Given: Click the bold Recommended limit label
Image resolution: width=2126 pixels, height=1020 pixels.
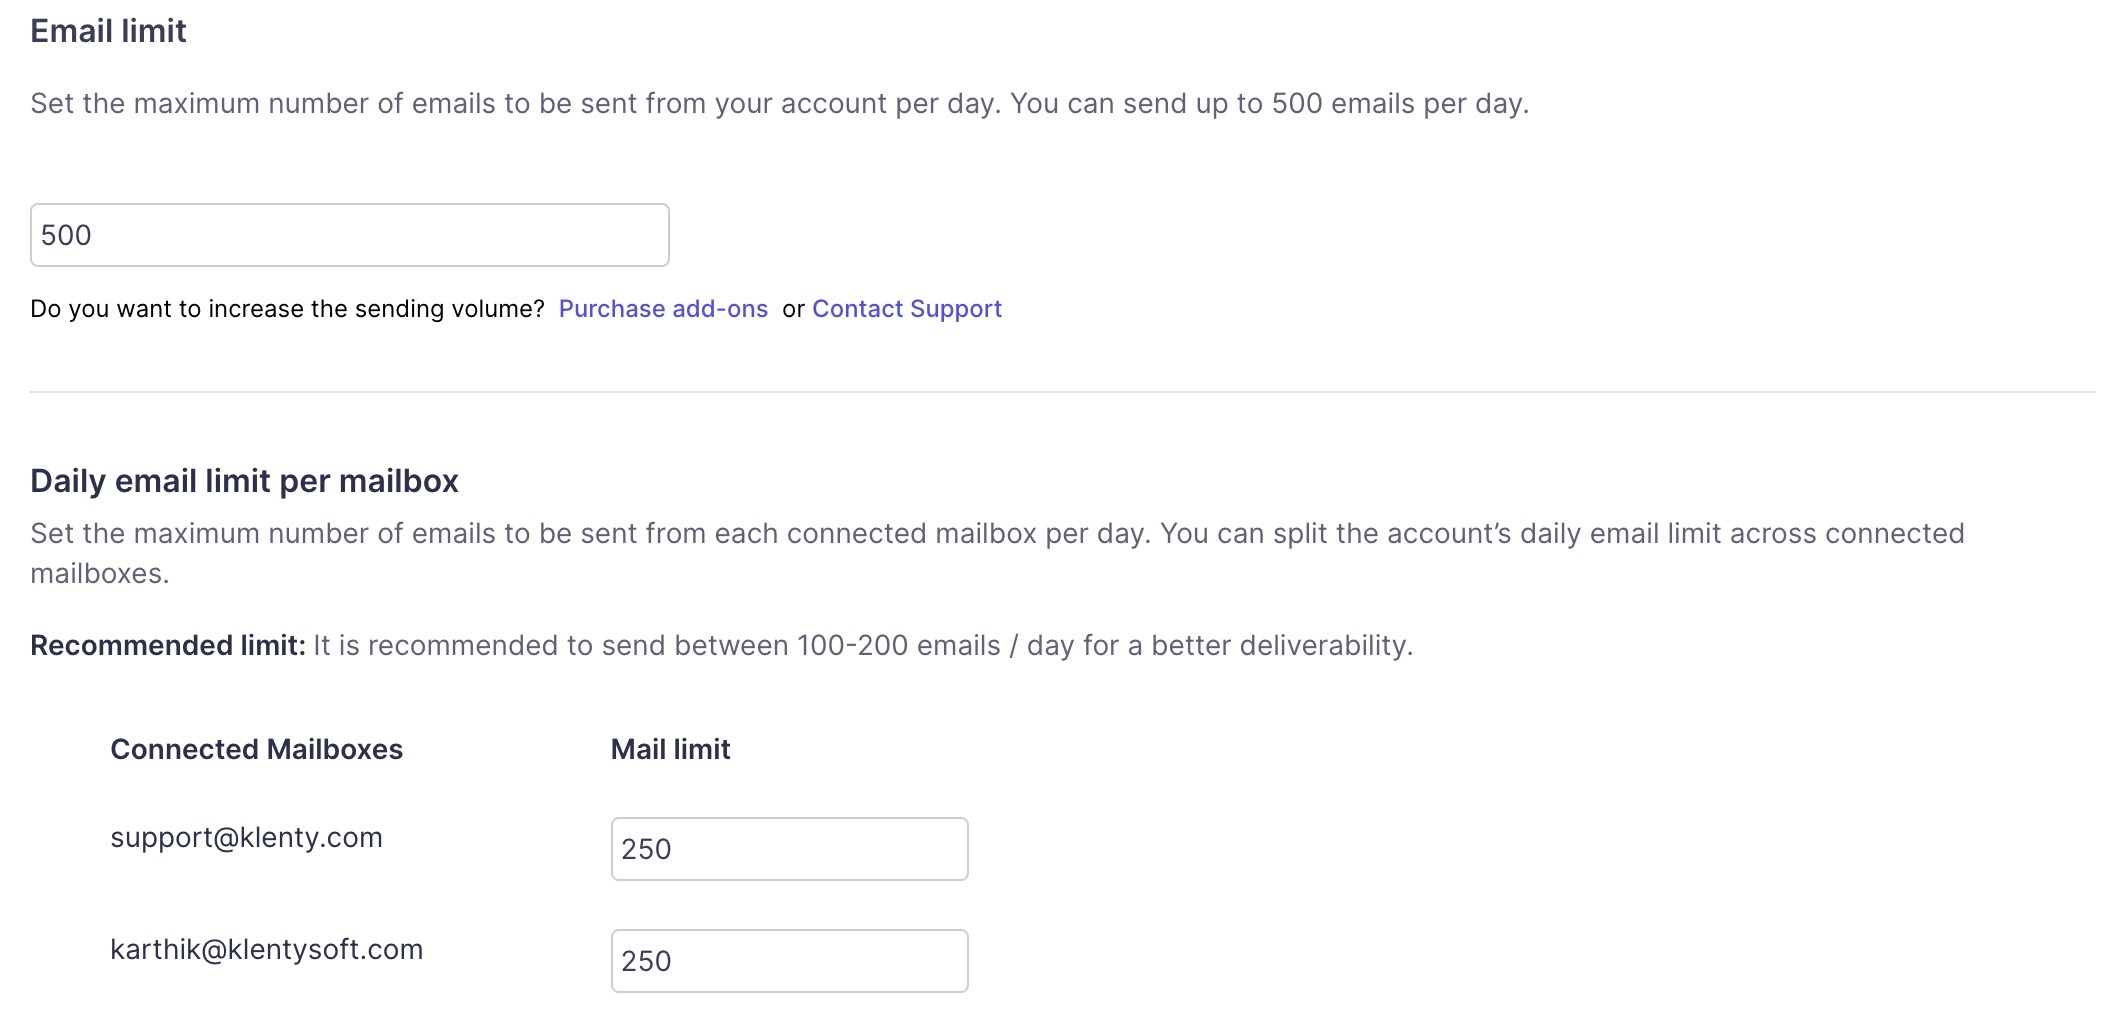Looking at the screenshot, I should [167, 645].
